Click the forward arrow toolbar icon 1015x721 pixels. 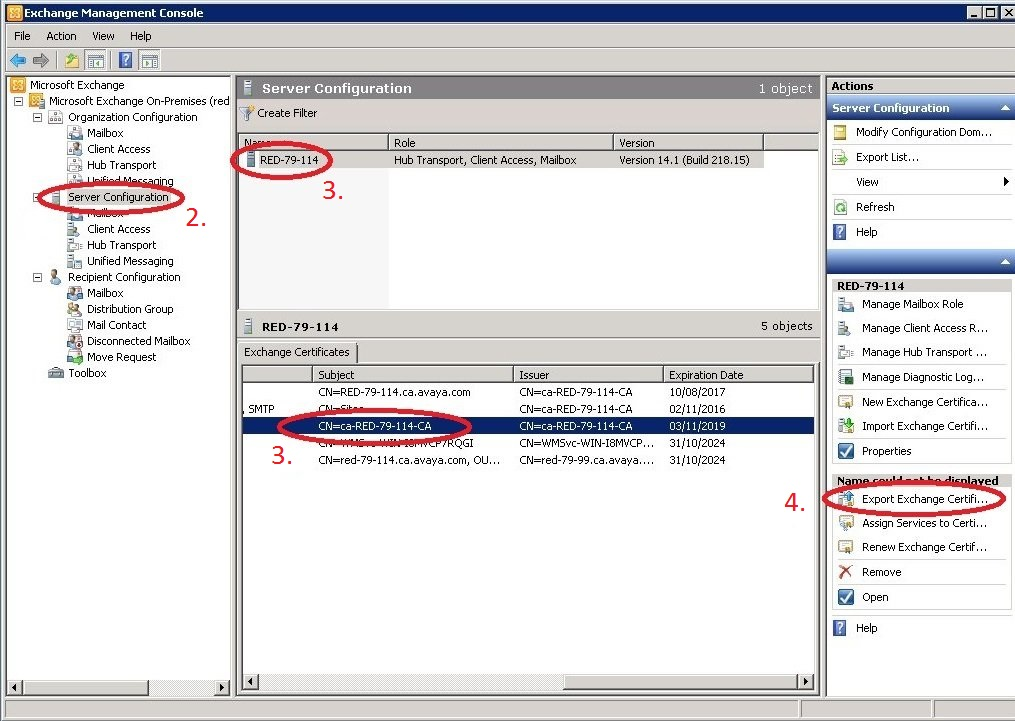[41, 61]
